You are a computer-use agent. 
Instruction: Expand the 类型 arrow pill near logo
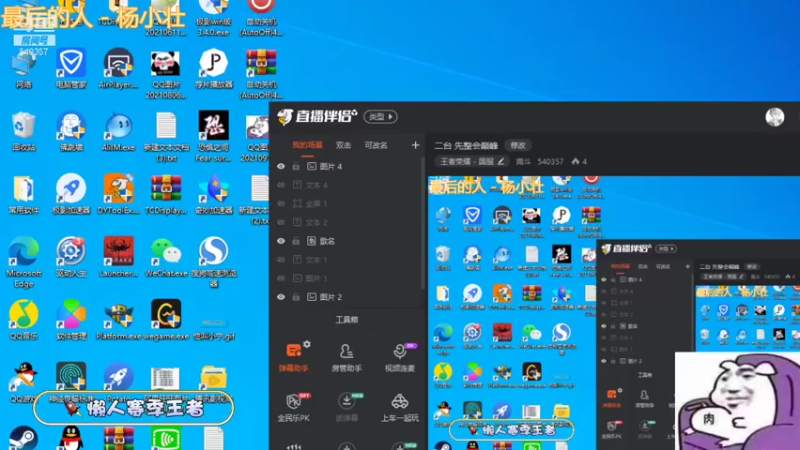[x=381, y=117]
